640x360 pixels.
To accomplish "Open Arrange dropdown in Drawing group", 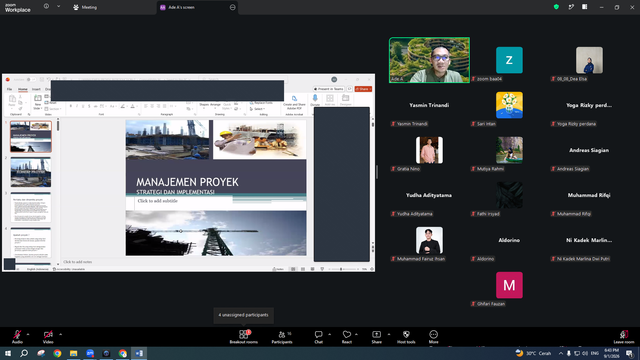I will (x=215, y=104).
